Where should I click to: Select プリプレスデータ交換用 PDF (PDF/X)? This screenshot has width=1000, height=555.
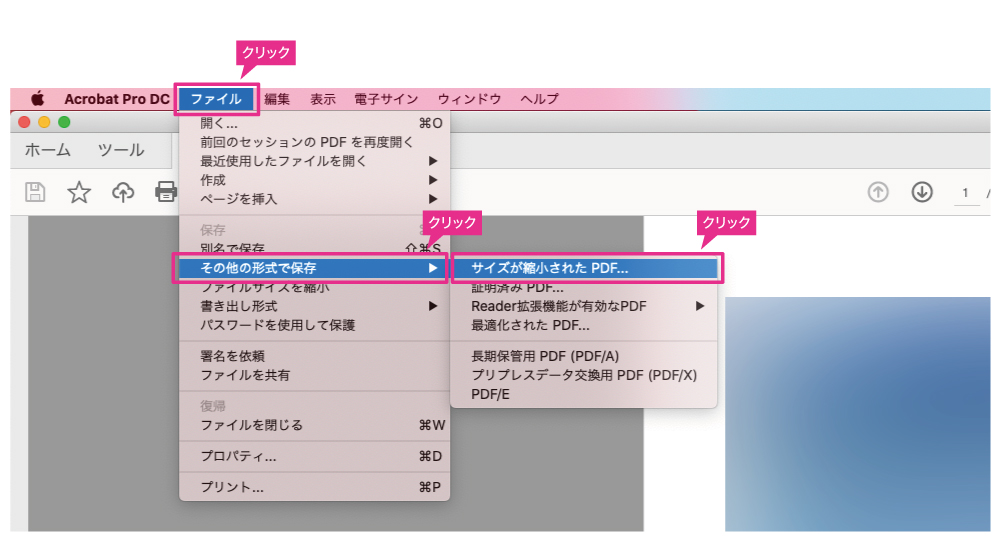click(x=584, y=375)
